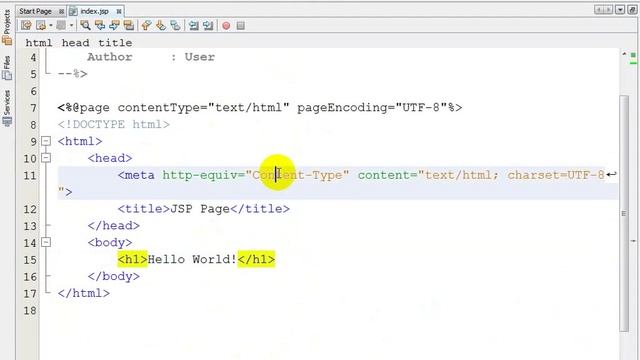Open the Services side panel
The width and height of the screenshot is (640, 360).
(x=7, y=108)
